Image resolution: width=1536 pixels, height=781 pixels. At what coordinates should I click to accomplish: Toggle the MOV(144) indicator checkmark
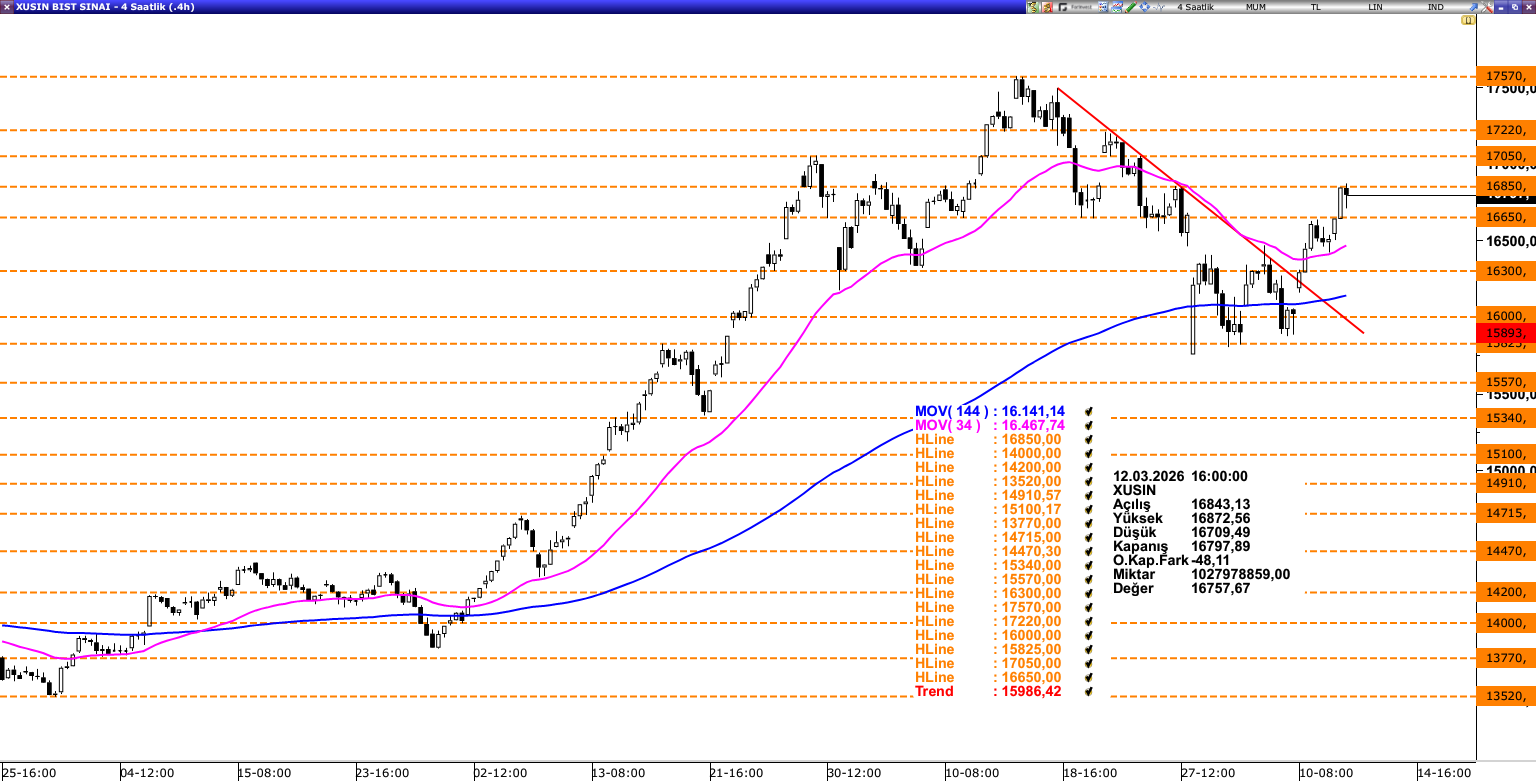(1088, 411)
